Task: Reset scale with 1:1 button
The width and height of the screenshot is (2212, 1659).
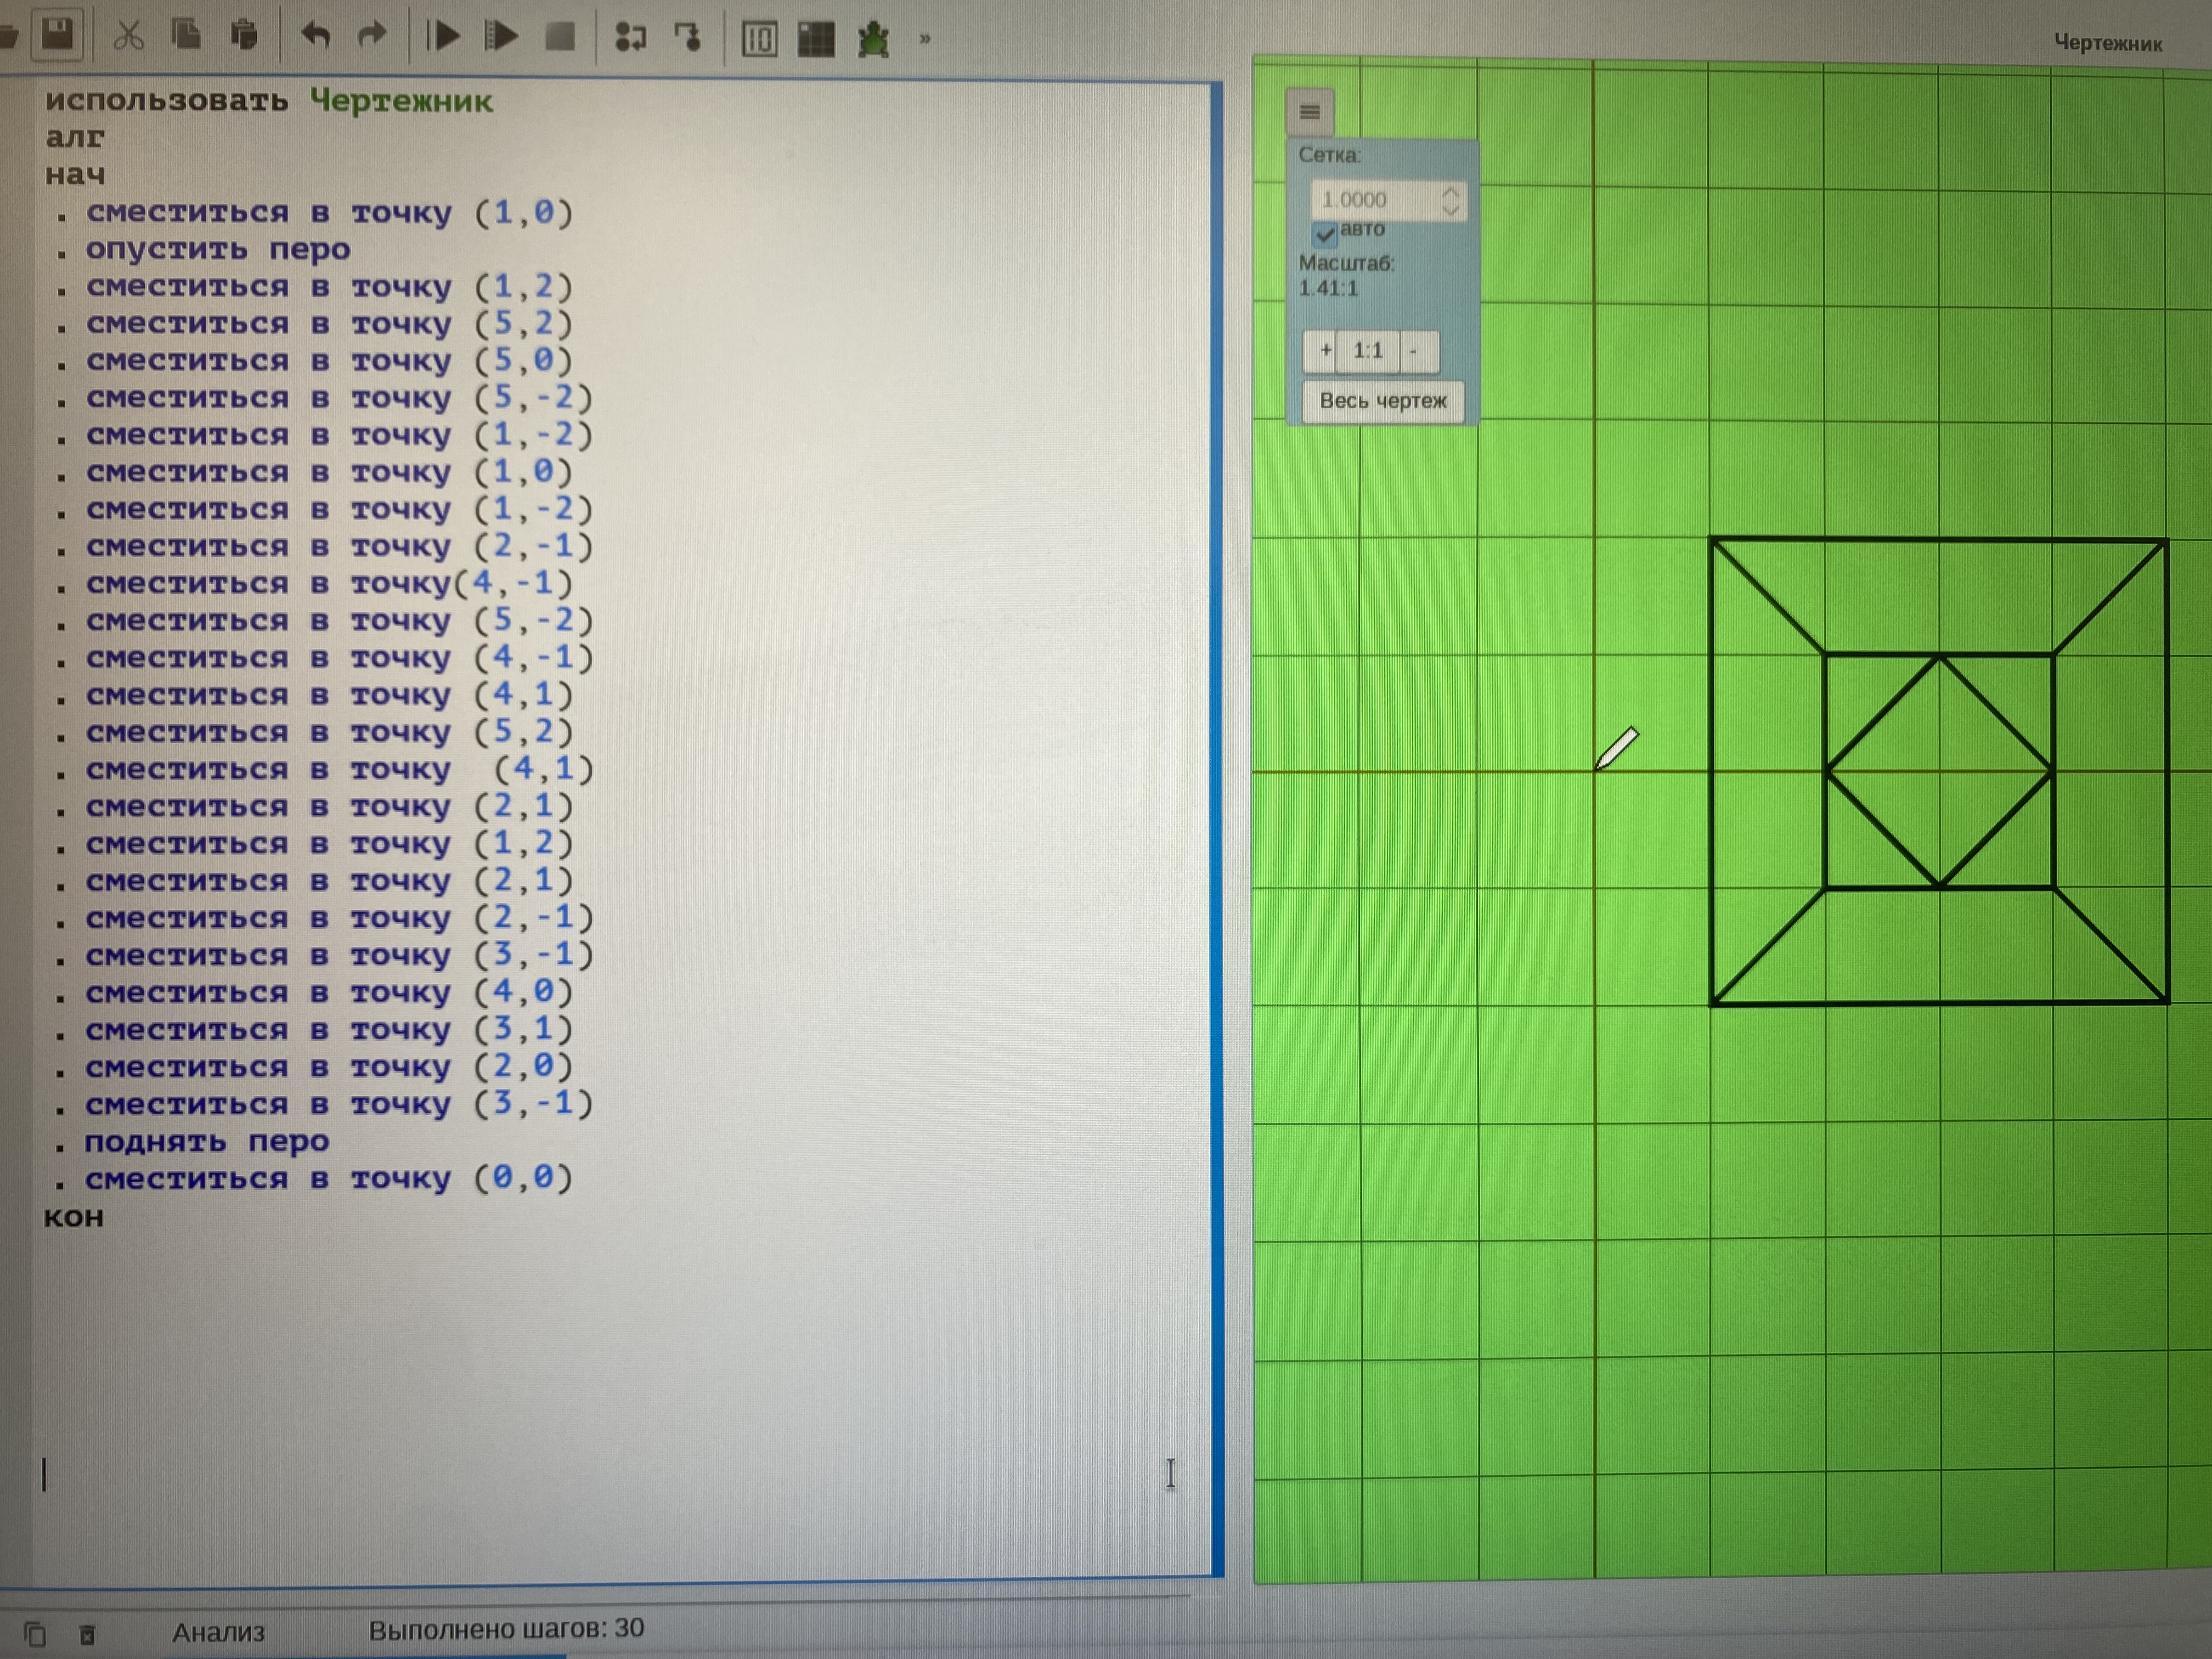Action: [1368, 351]
